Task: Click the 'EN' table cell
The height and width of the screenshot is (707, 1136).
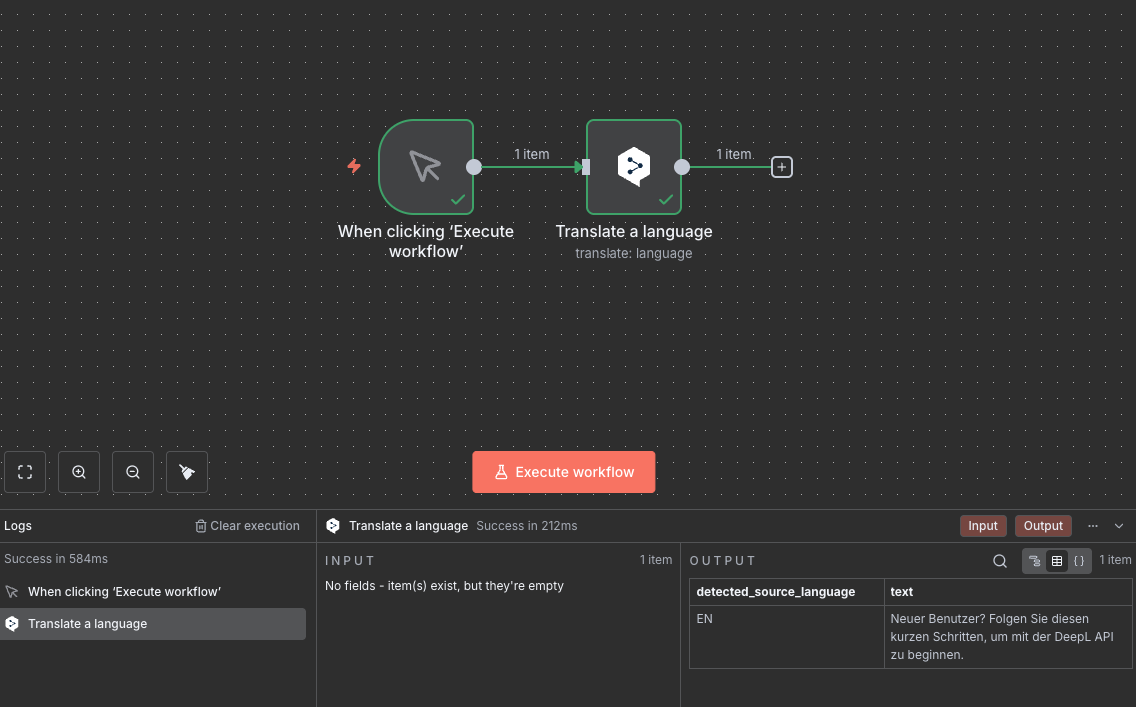Action: 787,637
